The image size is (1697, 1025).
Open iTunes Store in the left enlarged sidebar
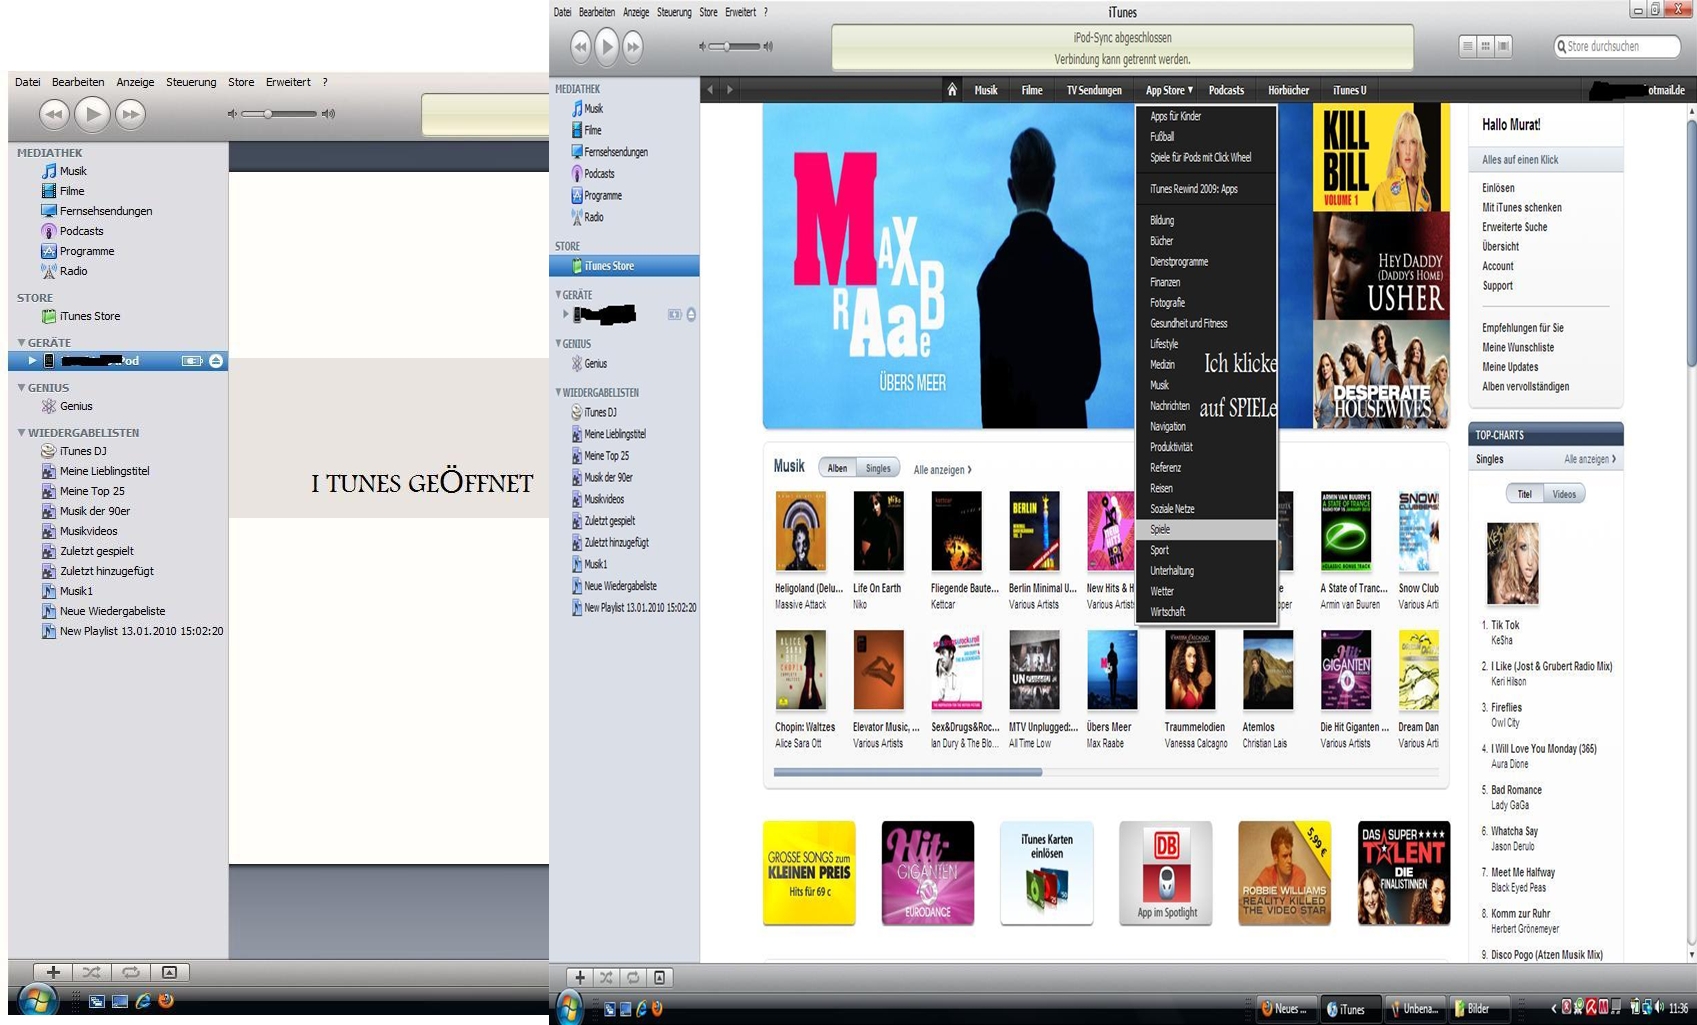[x=90, y=316]
